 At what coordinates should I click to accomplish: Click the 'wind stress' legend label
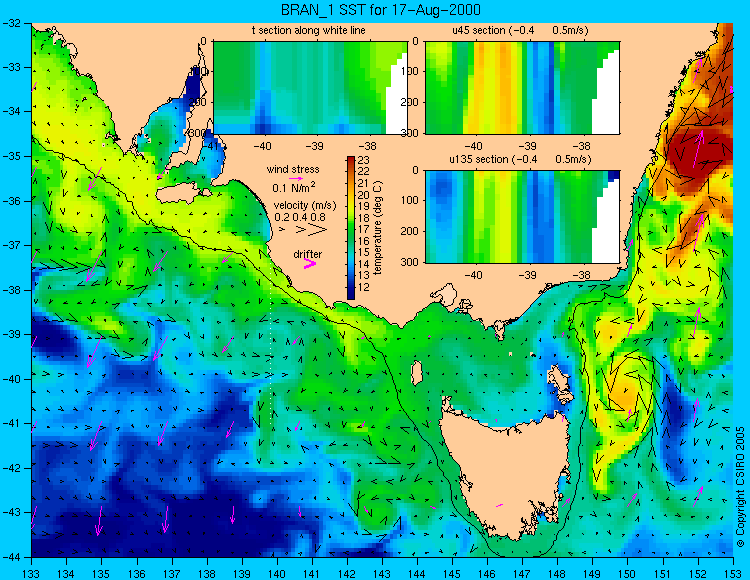(x=293, y=169)
